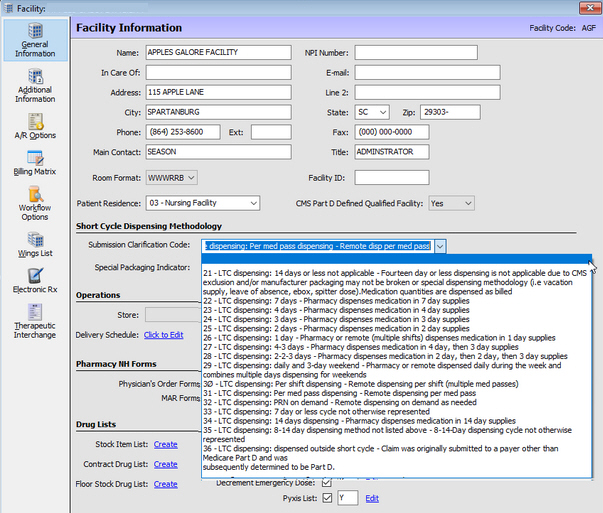The height and width of the screenshot is (513, 603).
Task: Select option 36 - dispensed outside short cycle
Action: coord(396,458)
